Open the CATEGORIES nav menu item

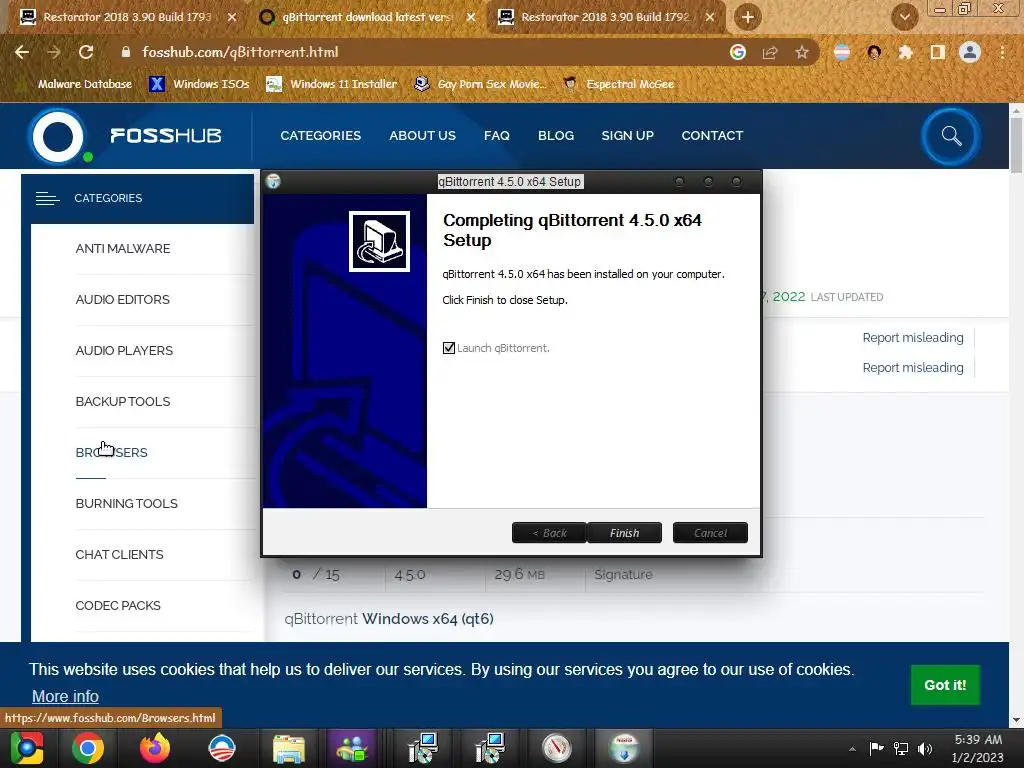[321, 136]
